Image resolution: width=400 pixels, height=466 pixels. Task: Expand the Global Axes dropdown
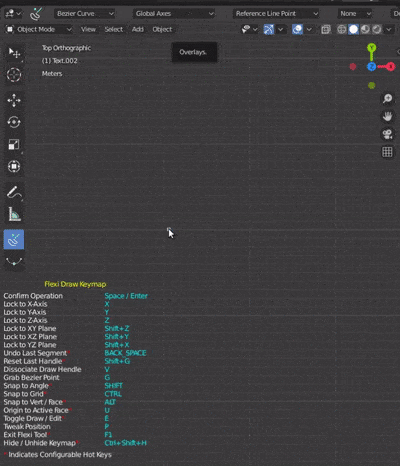click(174, 14)
